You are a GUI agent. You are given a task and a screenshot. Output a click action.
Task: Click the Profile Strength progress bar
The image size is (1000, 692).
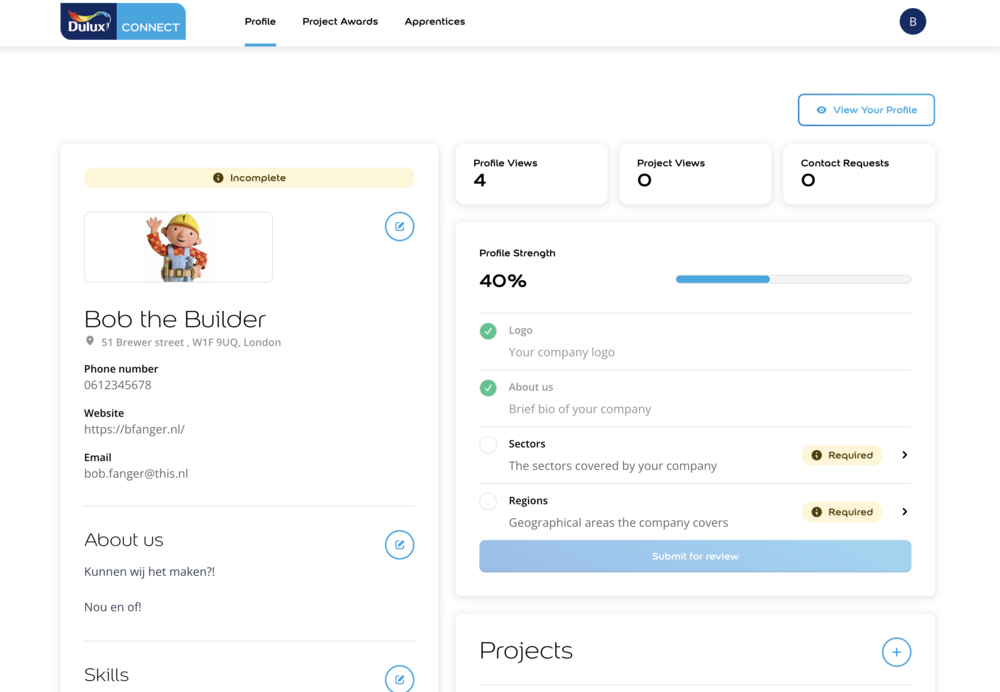tap(793, 280)
